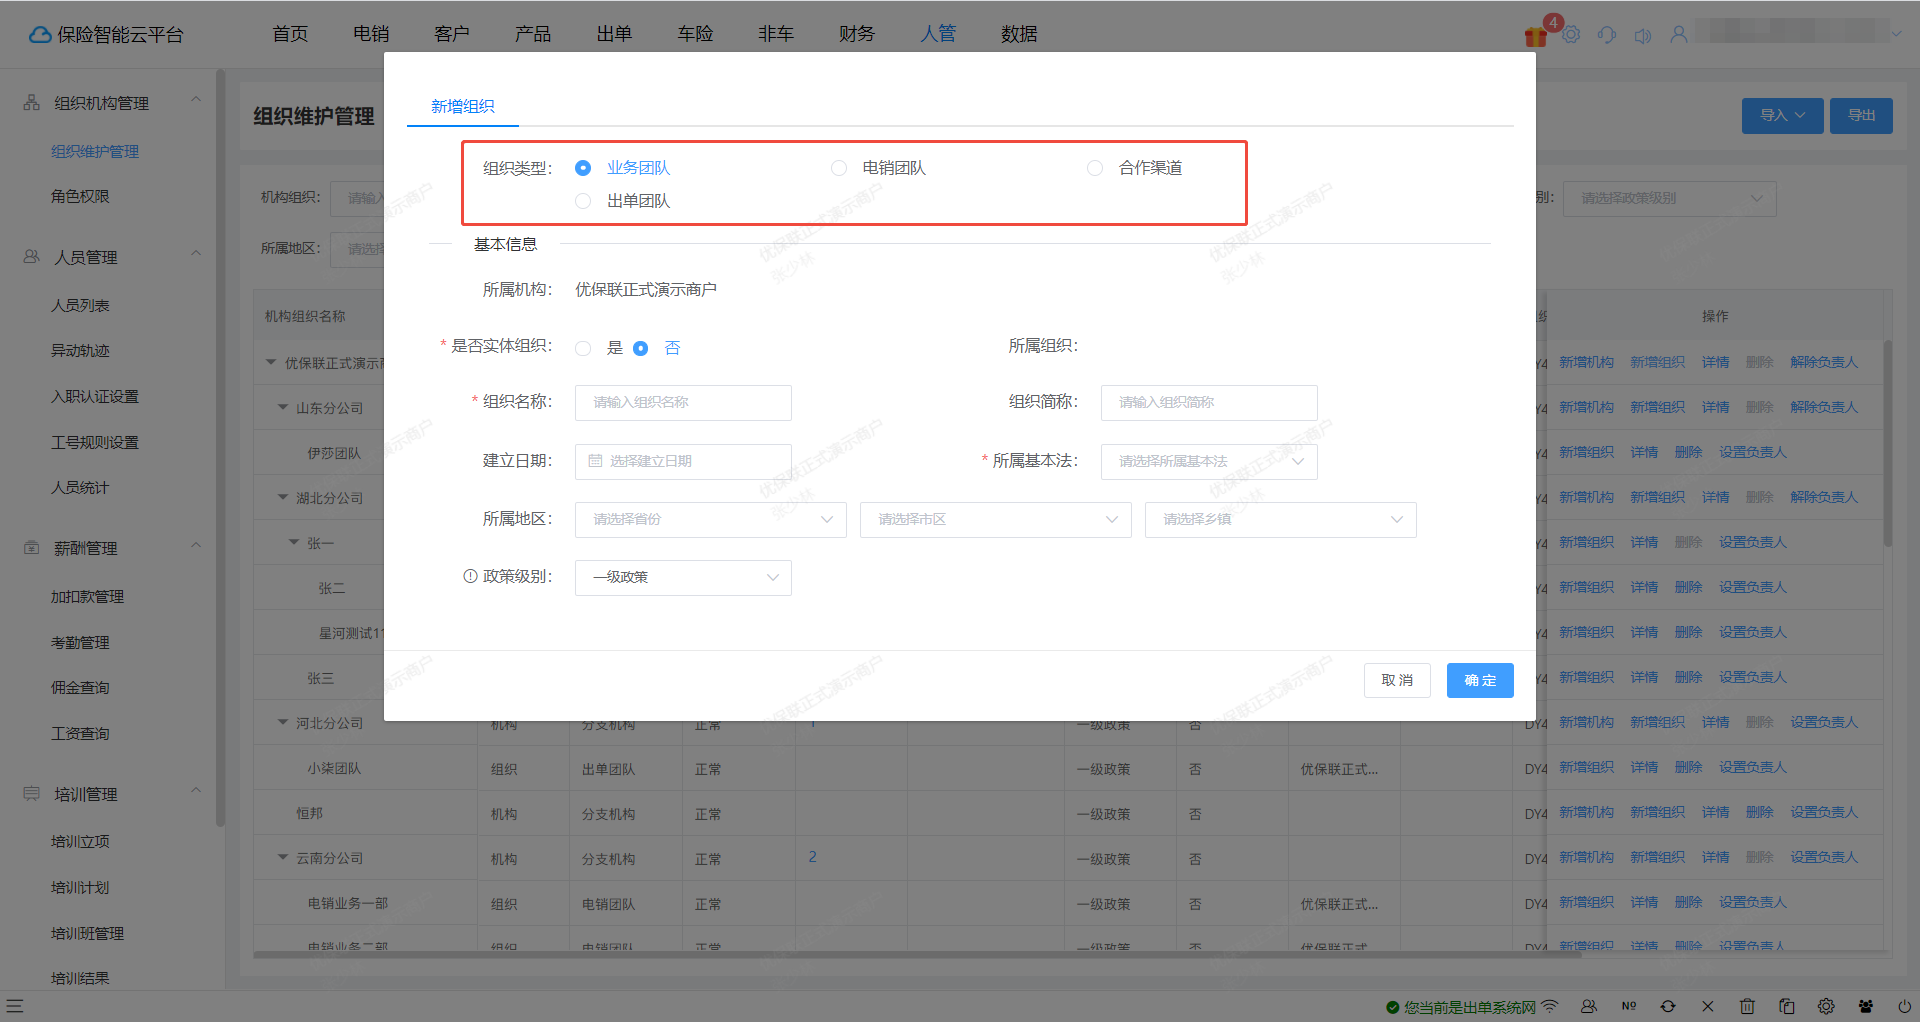Open the settings gear in top header
The image size is (1920, 1022).
point(1571,35)
